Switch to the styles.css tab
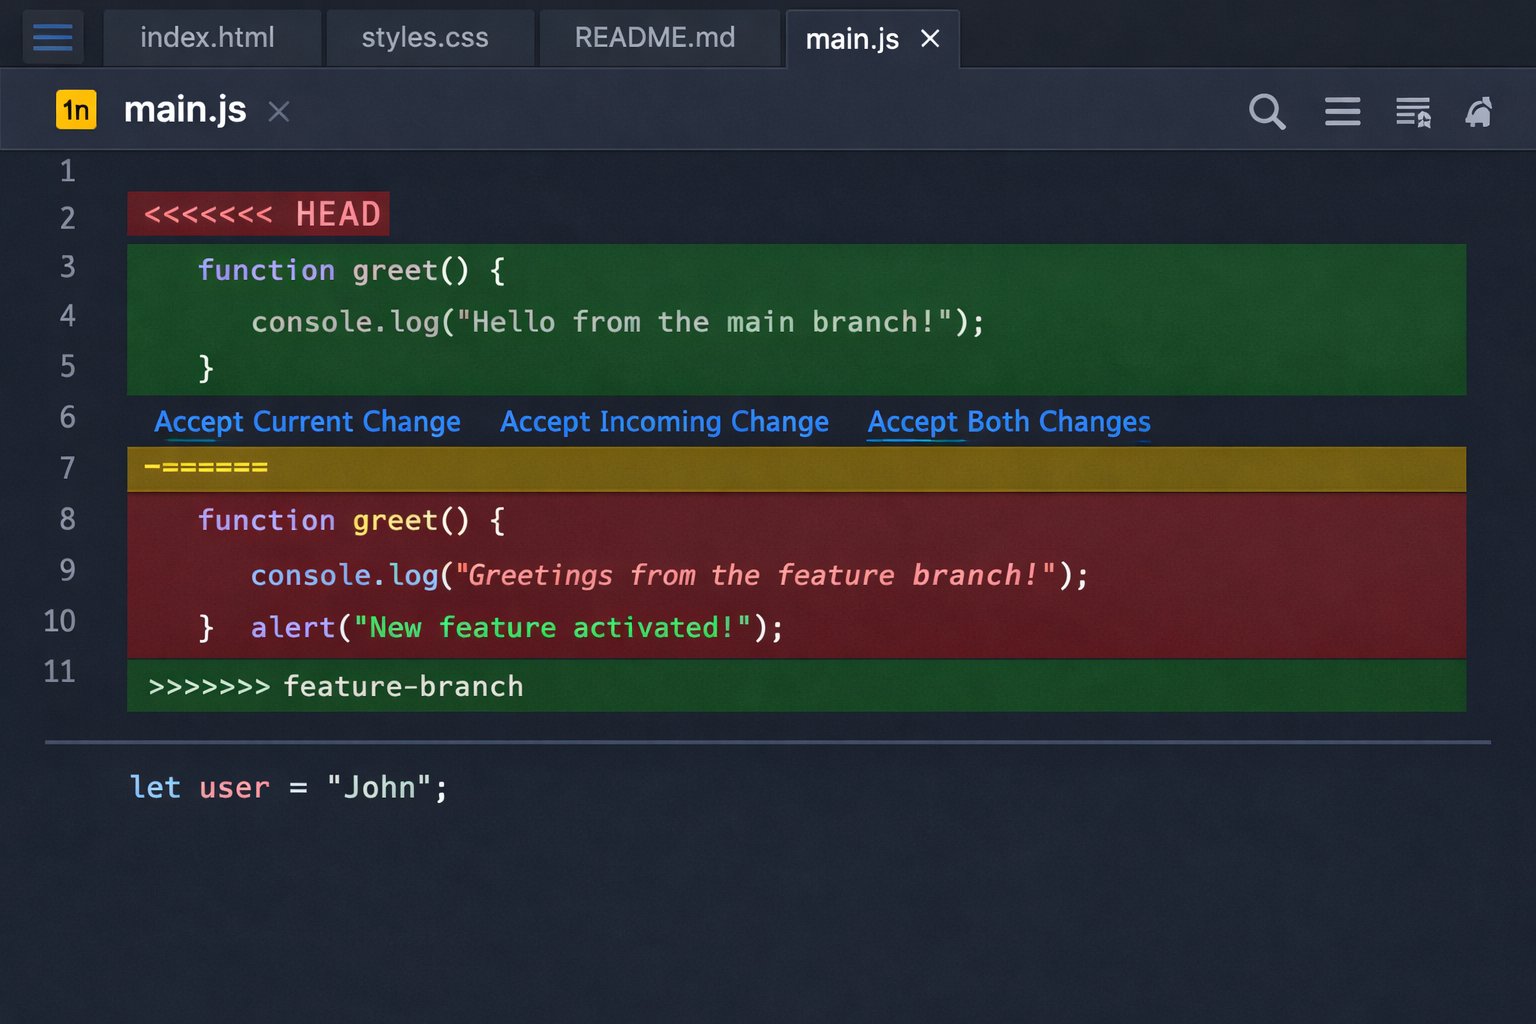 (x=430, y=38)
